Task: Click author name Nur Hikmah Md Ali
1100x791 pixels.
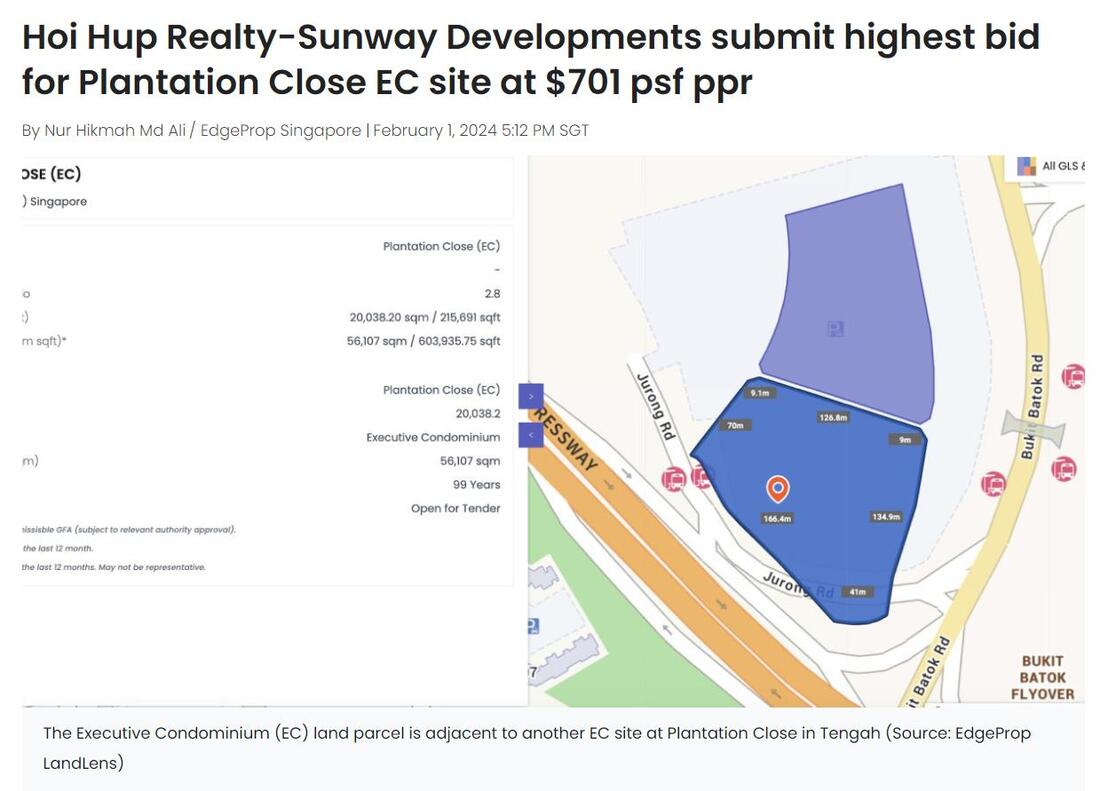Action: click(x=115, y=130)
